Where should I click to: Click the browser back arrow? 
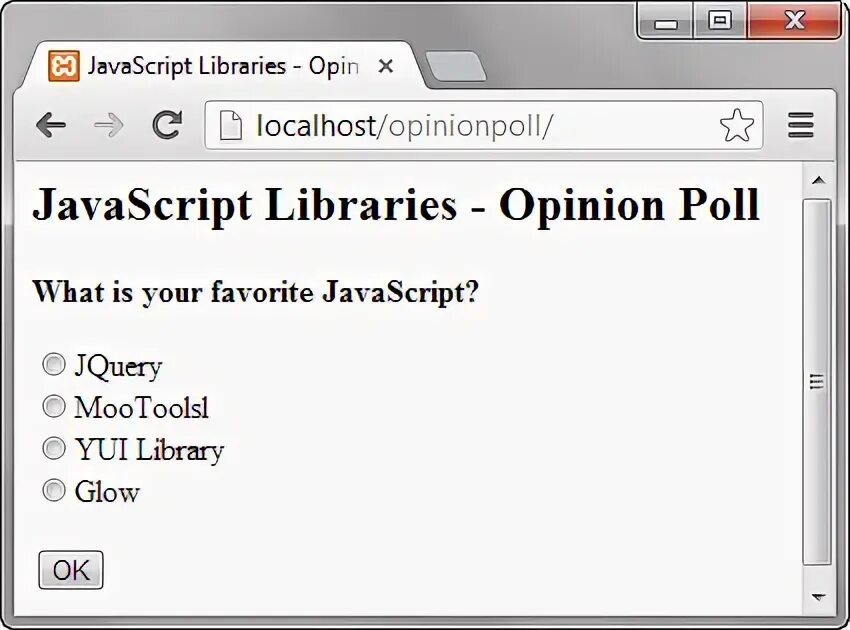(50, 125)
